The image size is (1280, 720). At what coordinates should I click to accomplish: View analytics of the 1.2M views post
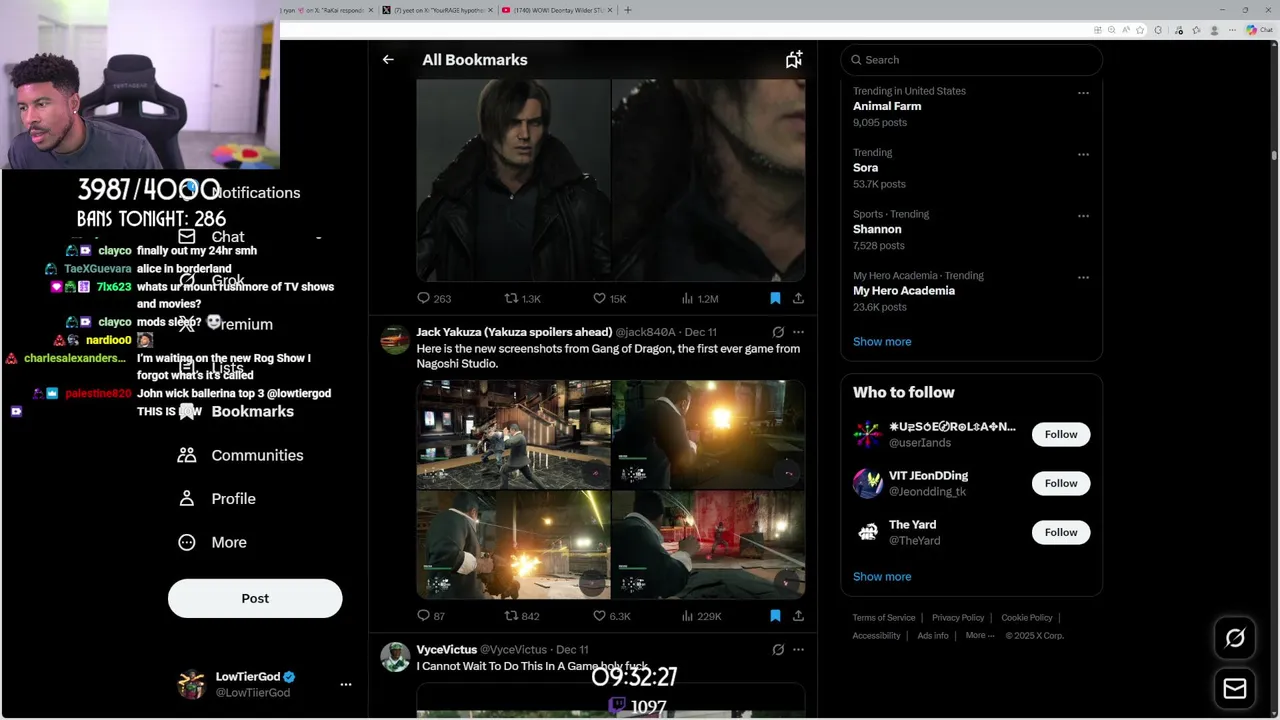699,298
